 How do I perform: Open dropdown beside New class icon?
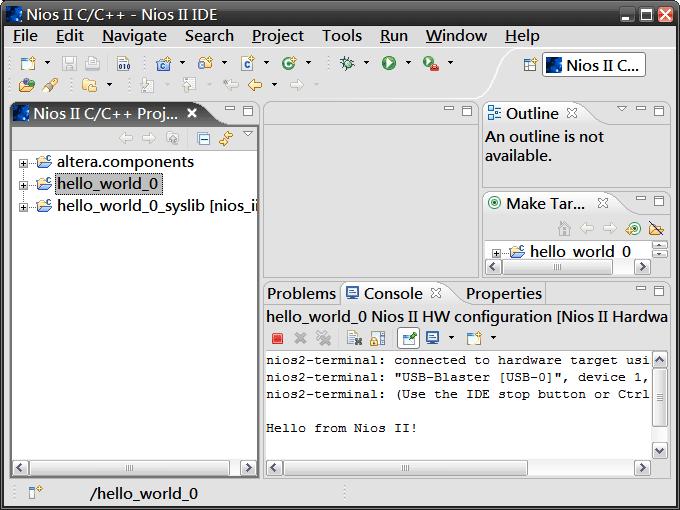(x=308, y=63)
